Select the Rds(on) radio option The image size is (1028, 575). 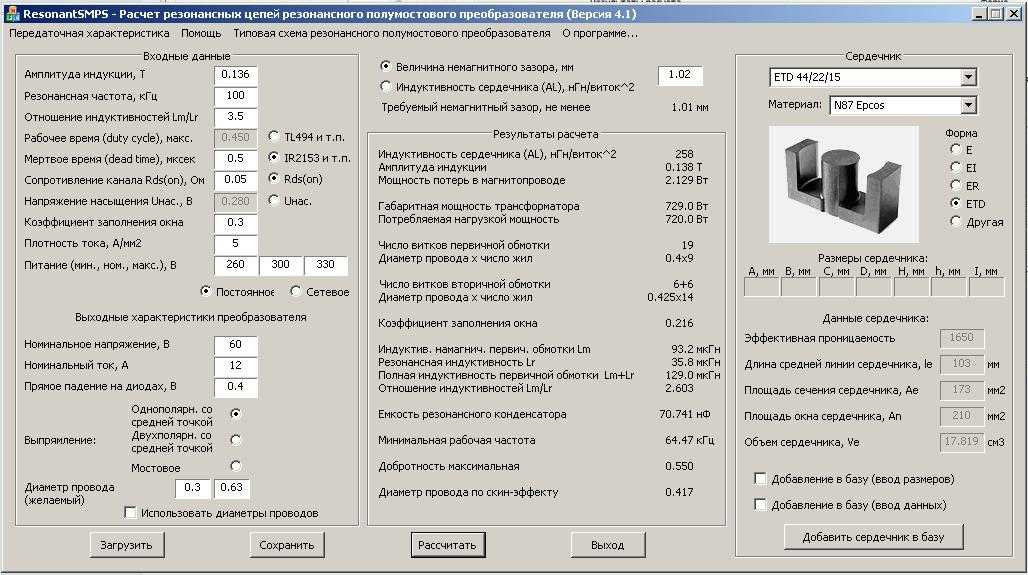tap(273, 178)
